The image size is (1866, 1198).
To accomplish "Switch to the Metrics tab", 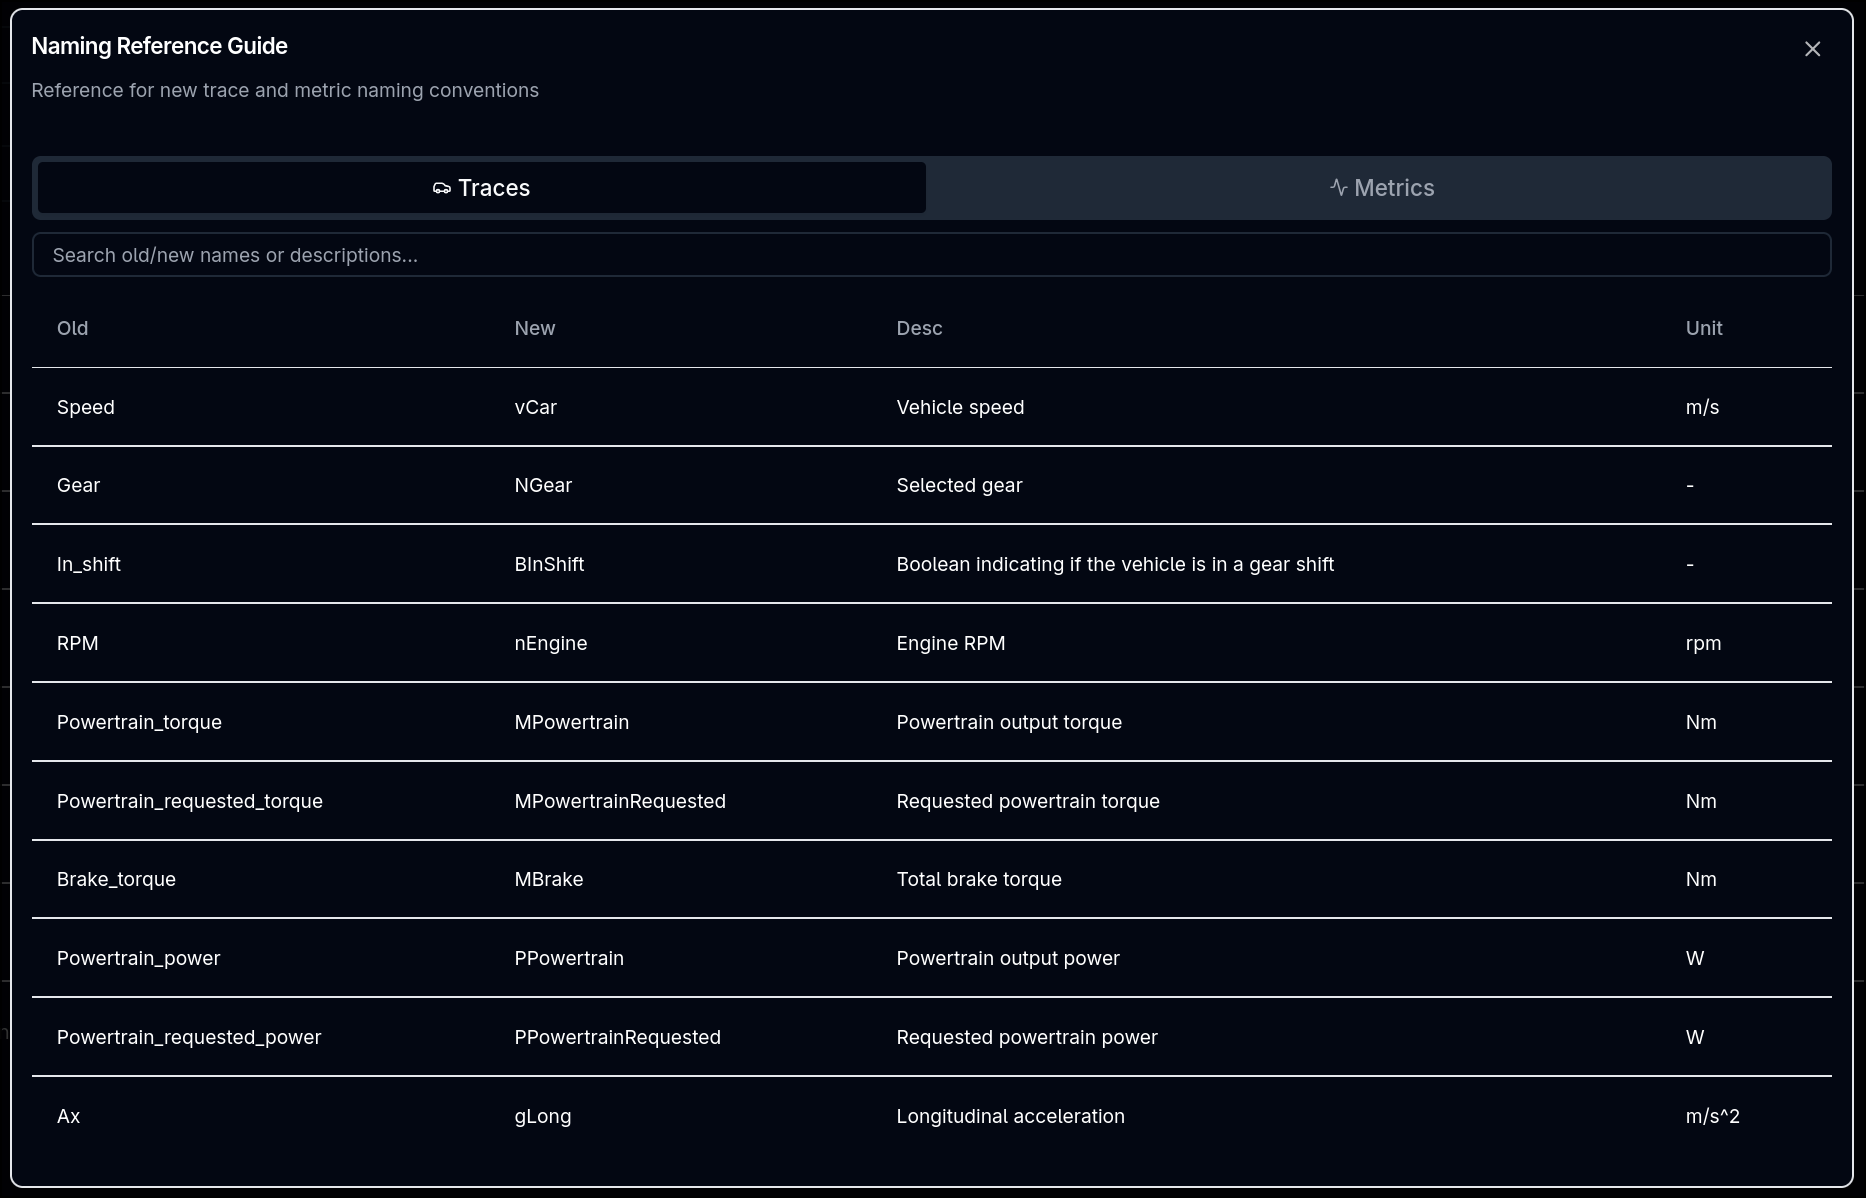I will pos(1381,188).
